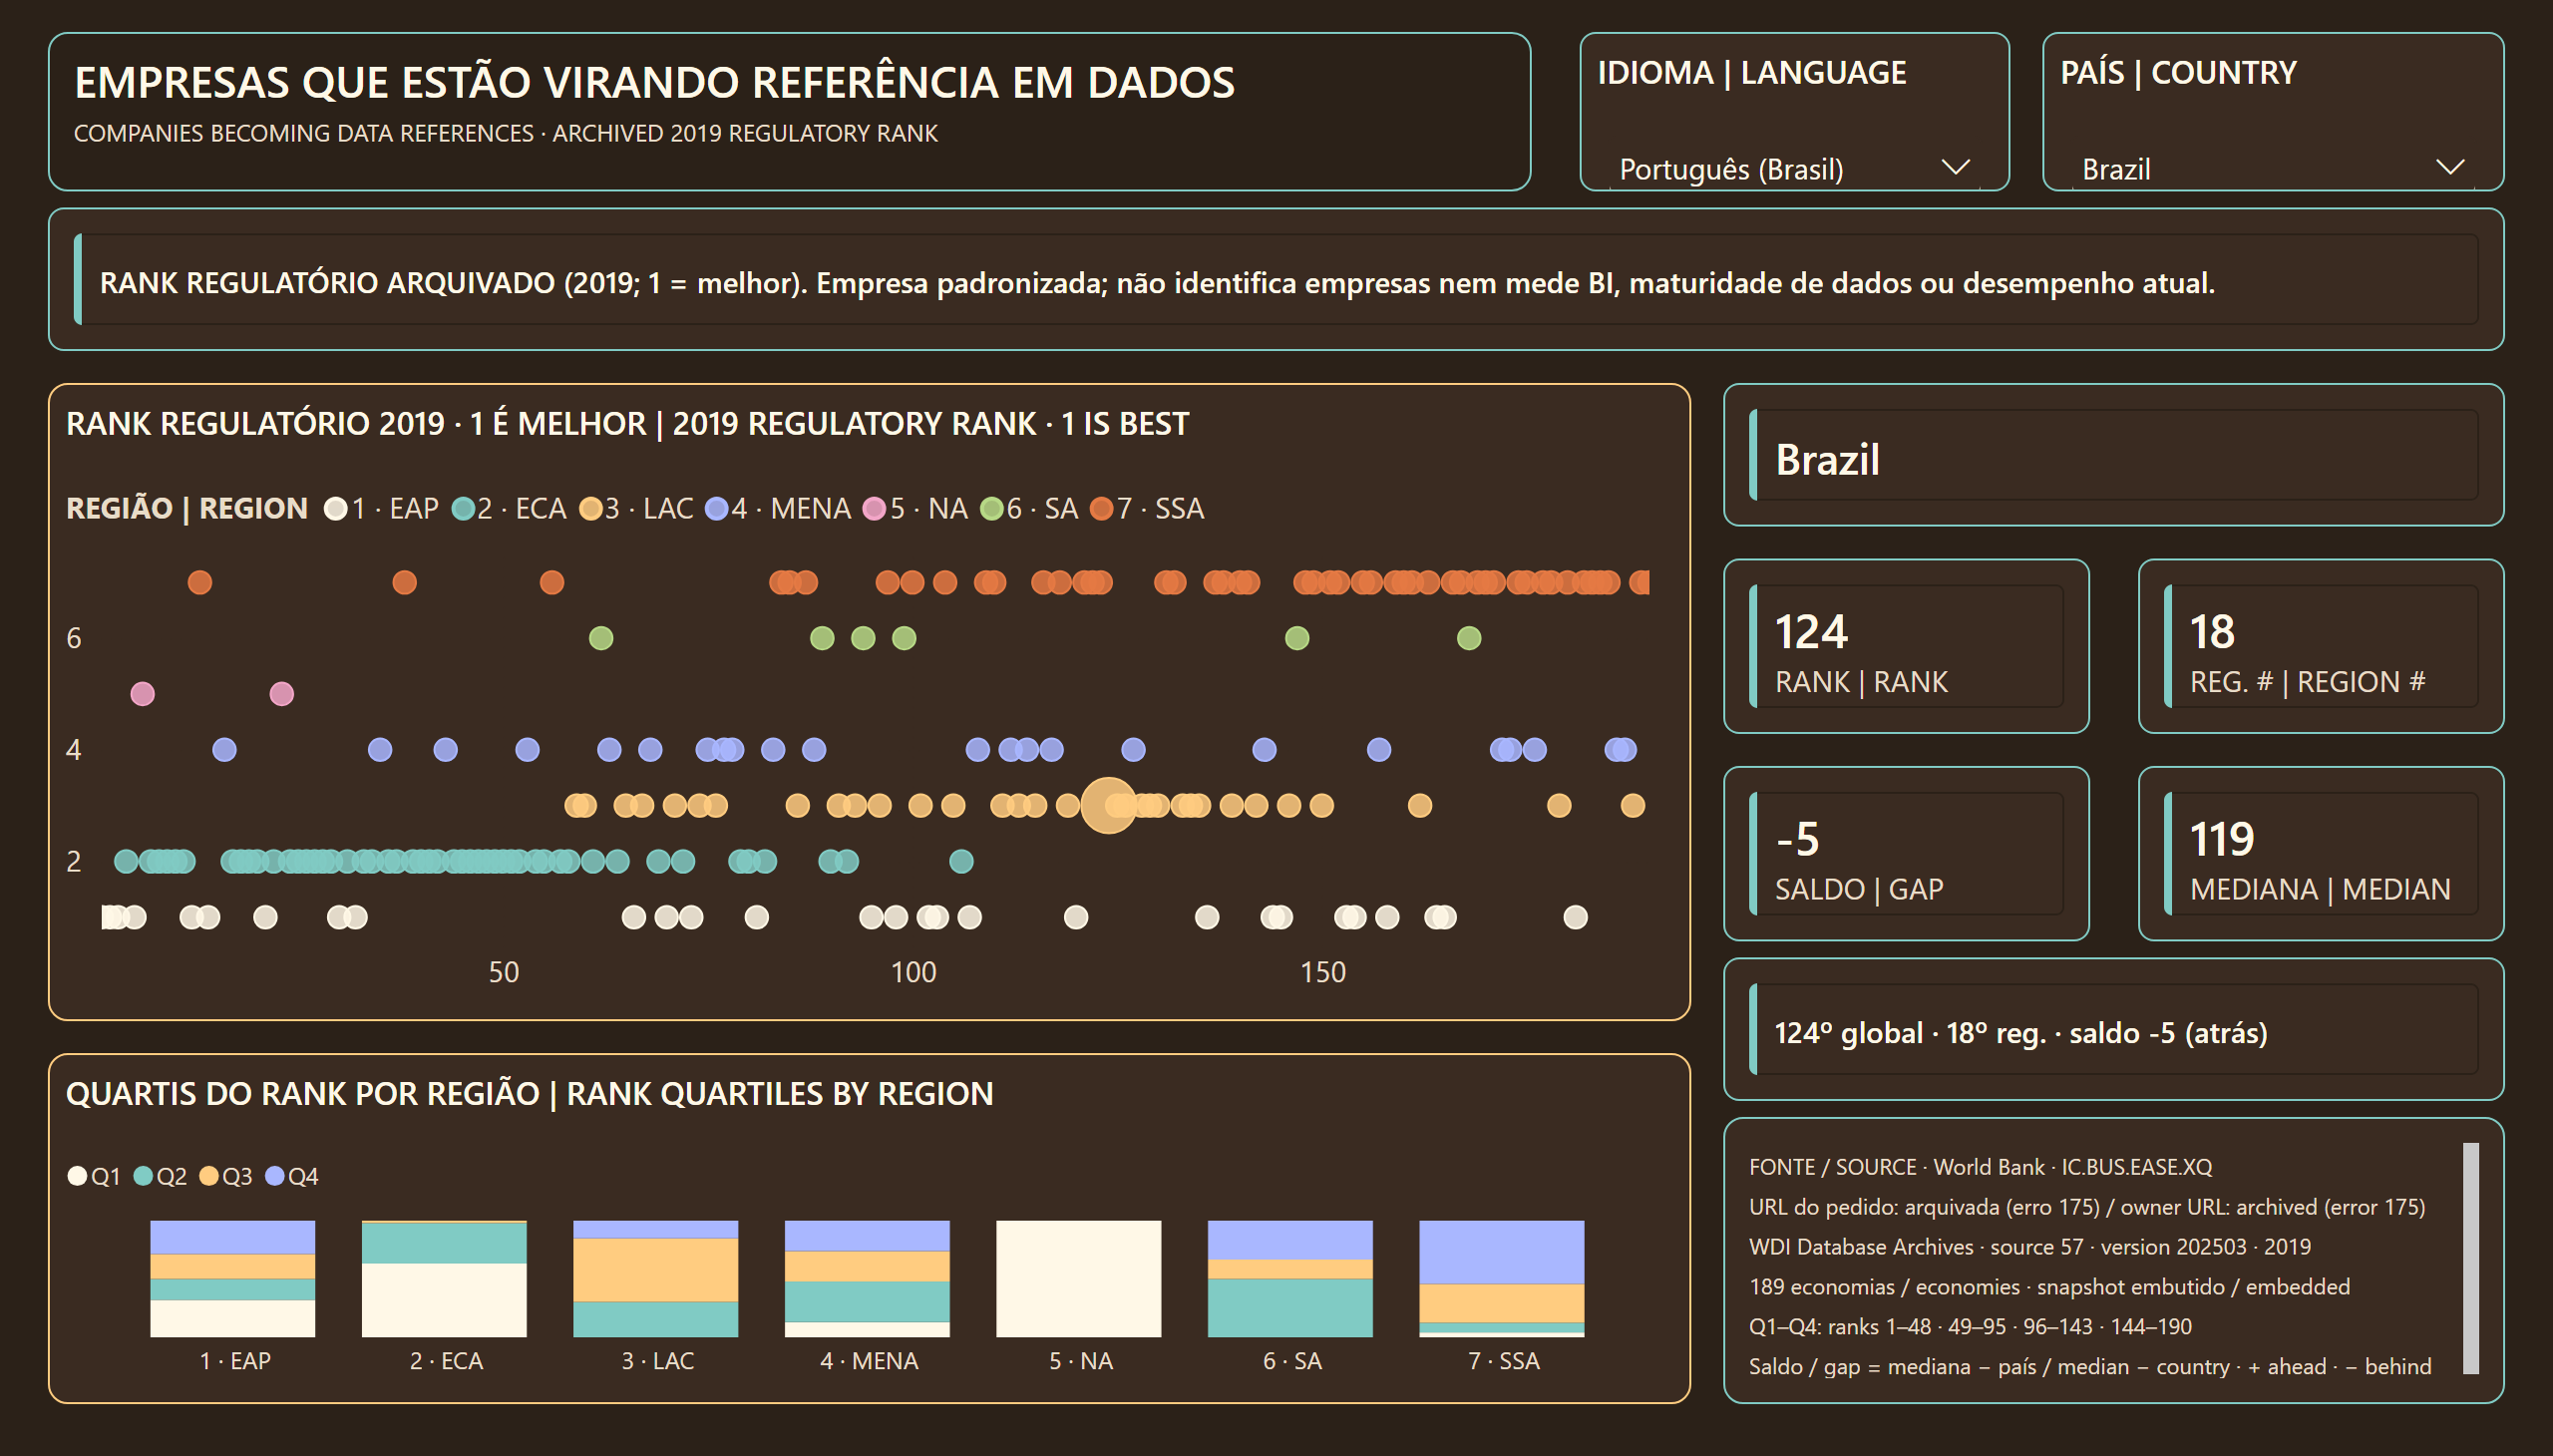Toggle the Q2 quartile legend item
This screenshot has width=2553, height=1456.
pyautogui.click(x=159, y=1176)
